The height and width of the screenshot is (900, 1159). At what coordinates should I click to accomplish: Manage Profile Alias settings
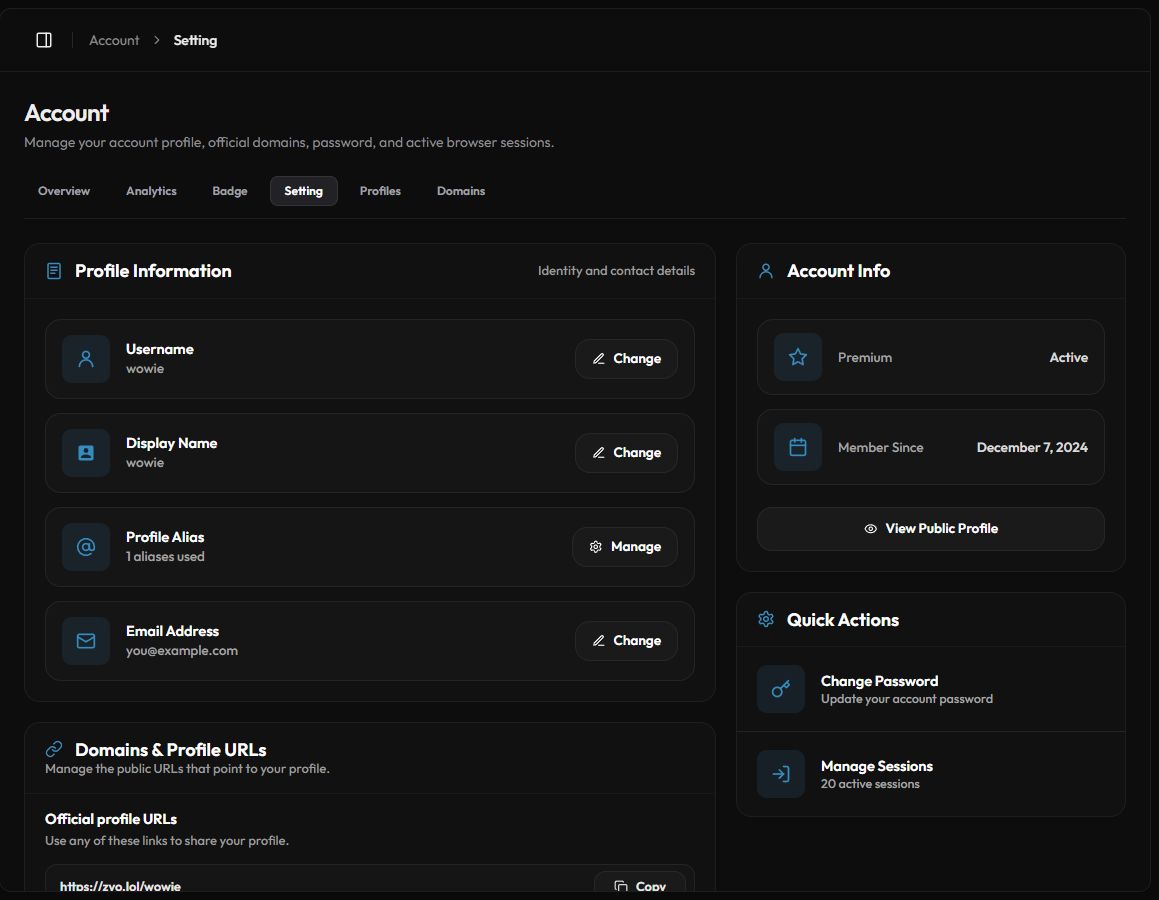click(625, 547)
